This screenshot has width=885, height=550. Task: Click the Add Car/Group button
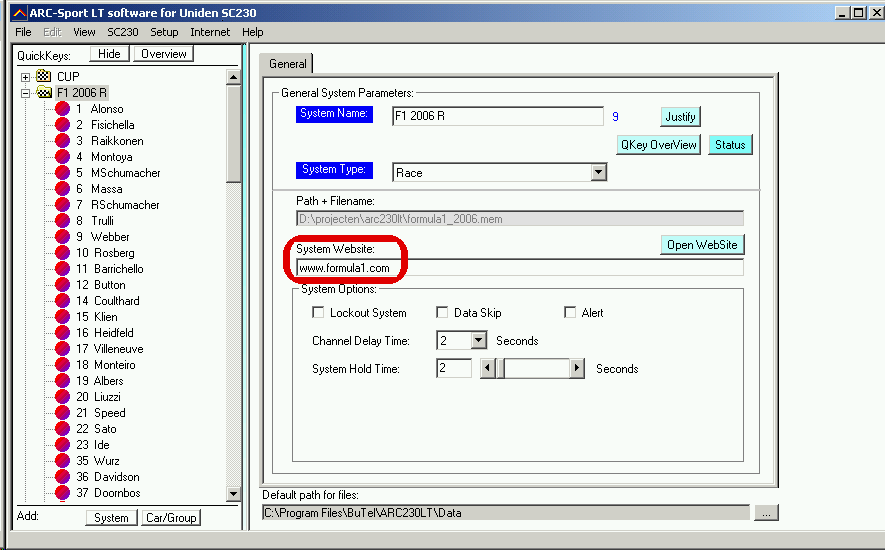[171, 518]
